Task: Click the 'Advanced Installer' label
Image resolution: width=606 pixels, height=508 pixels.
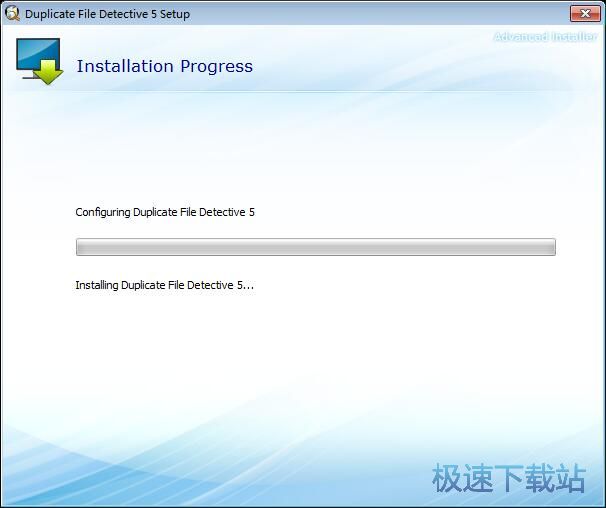Action: click(x=545, y=37)
